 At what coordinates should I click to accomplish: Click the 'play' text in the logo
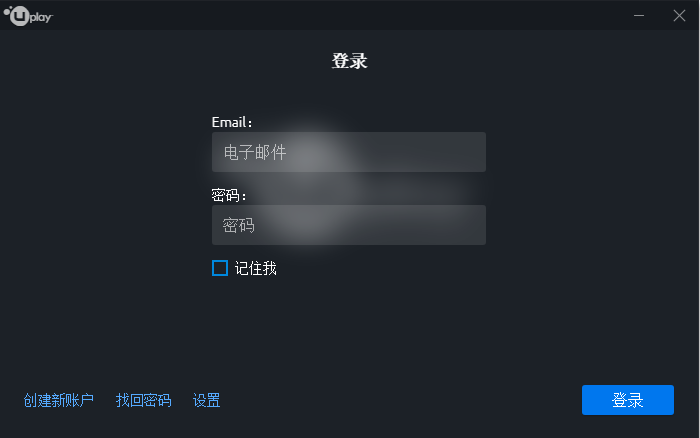tap(42, 17)
